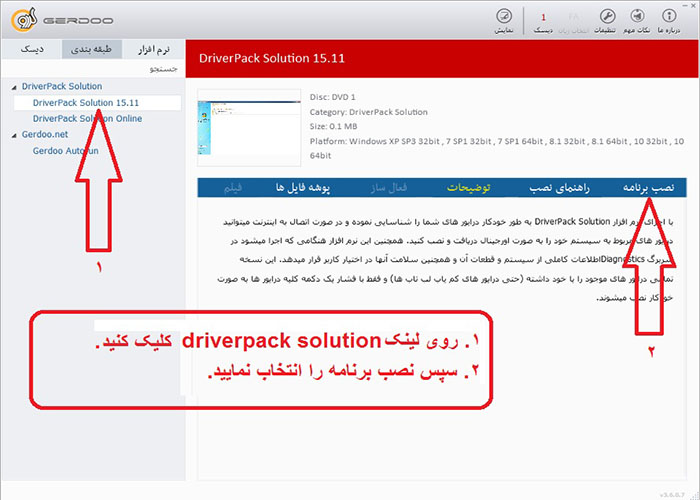Select Gerdoo.net category label in tree
The width and height of the screenshot is (700, 500).
coord(45,134)
